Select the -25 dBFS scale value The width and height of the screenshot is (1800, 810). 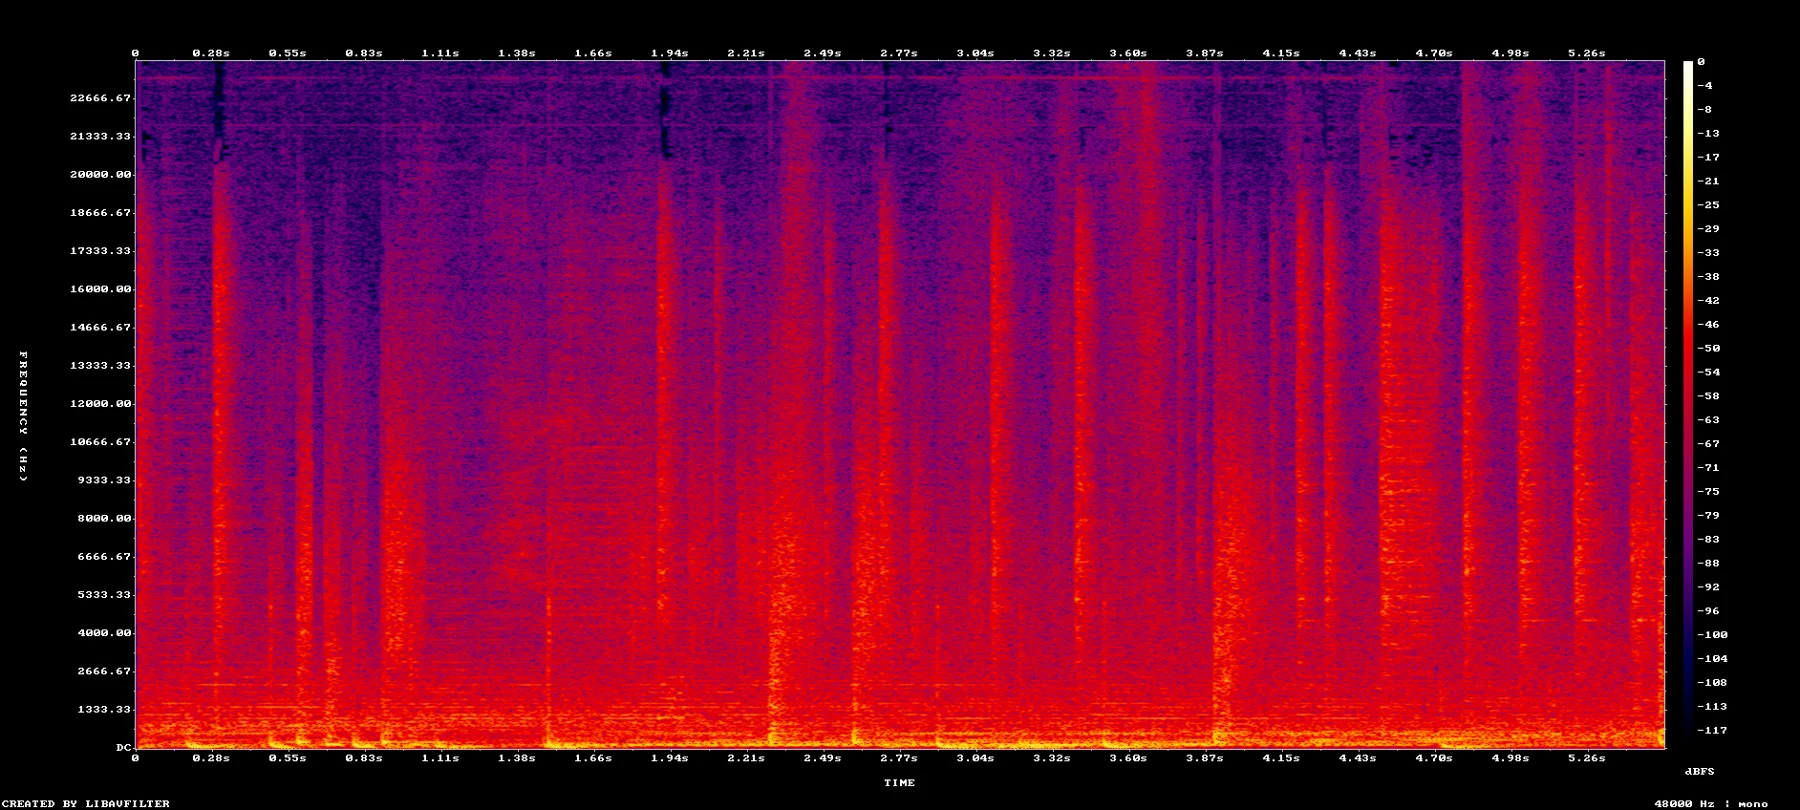(1708, 205)
